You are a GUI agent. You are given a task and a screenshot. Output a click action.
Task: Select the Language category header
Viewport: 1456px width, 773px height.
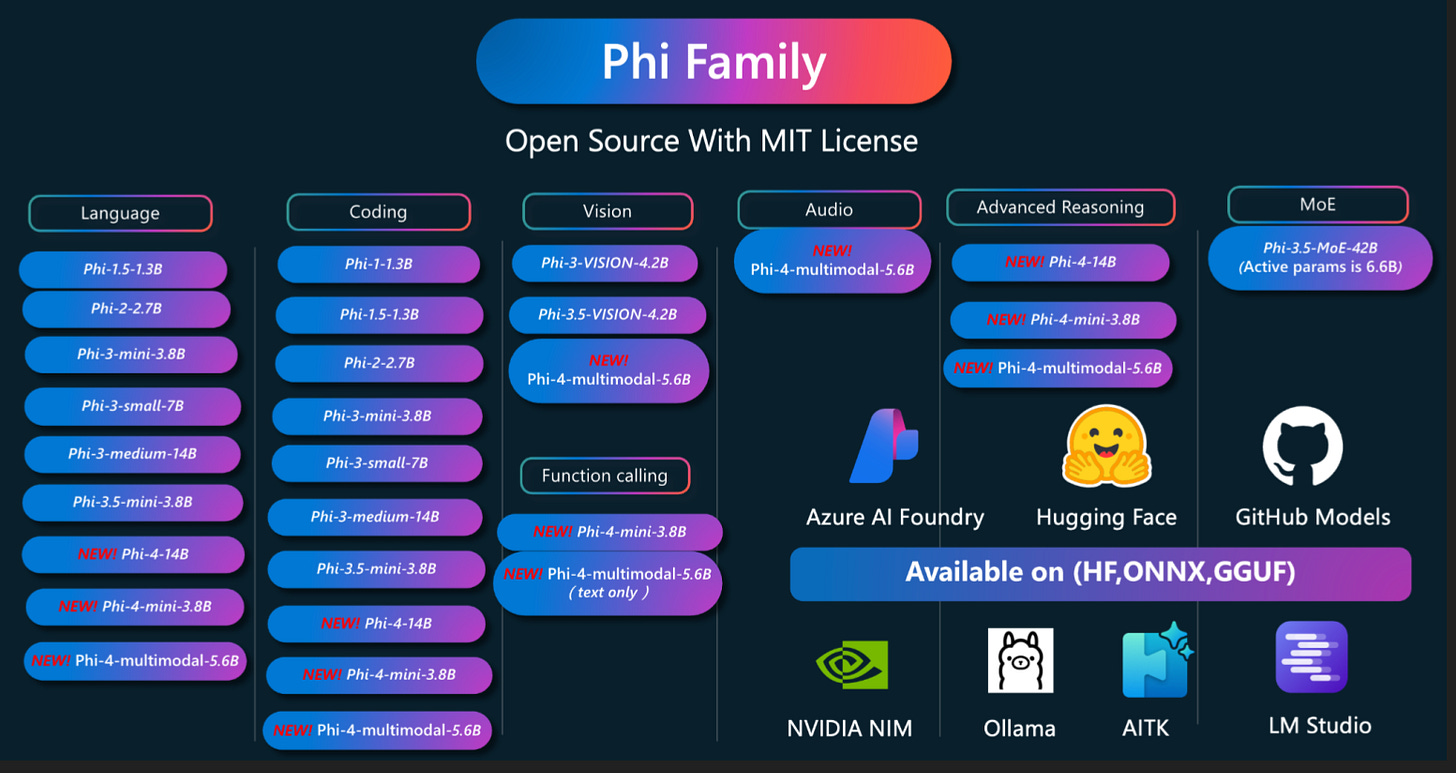[120, 213]
